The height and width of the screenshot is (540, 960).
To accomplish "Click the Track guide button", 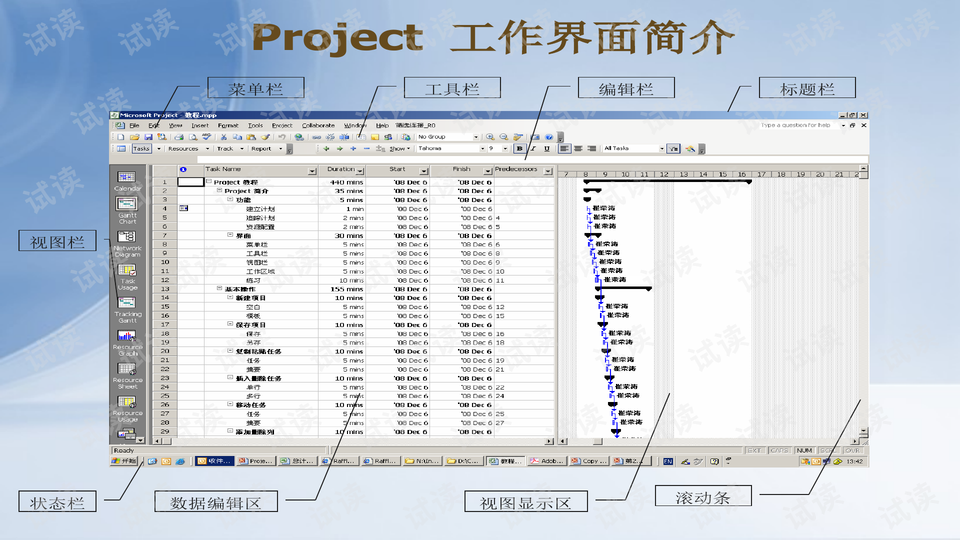I will [225, 149].
